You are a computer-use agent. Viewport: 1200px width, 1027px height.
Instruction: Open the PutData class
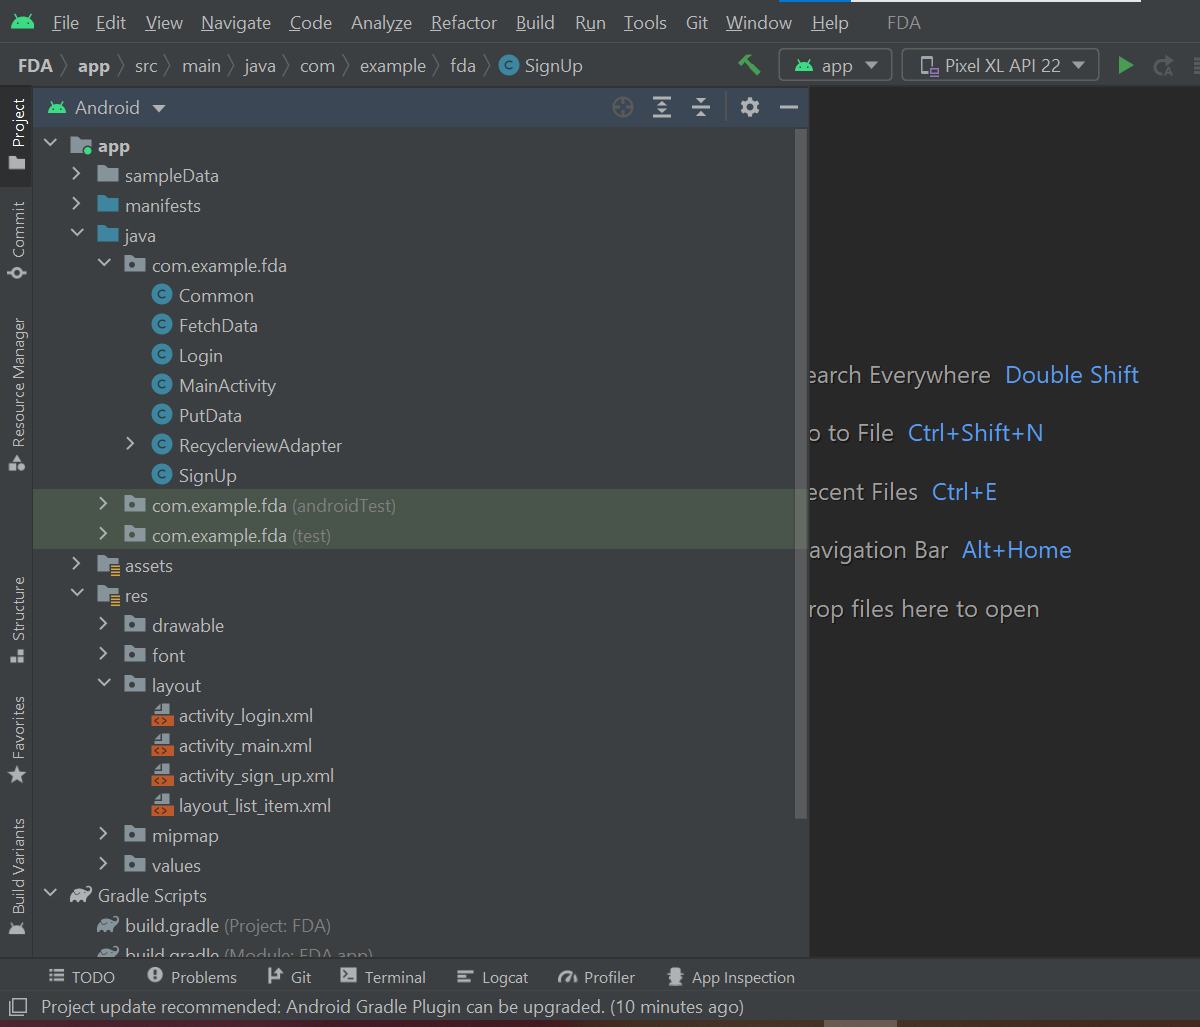(x=210, y=416)
